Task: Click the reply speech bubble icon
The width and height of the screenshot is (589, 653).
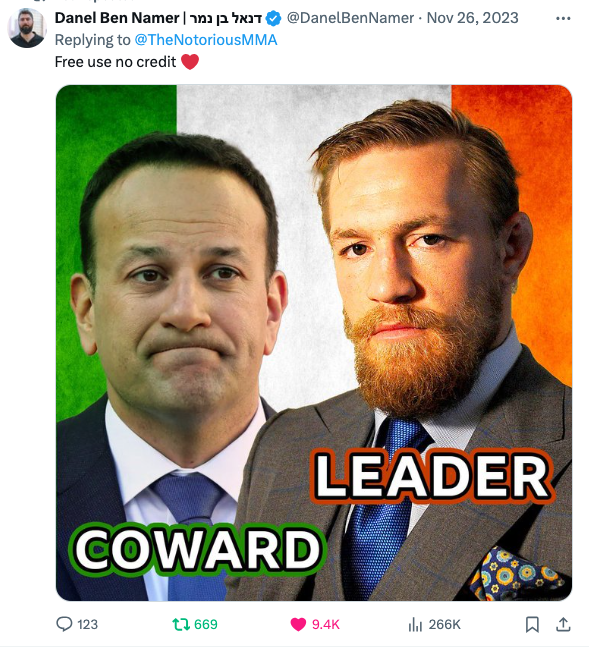Action: click(64, 624)
